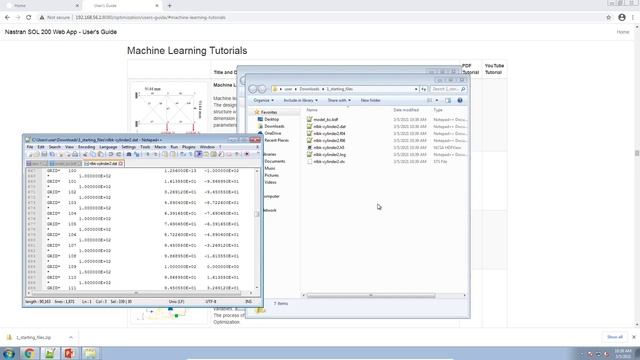The height and width of the screenshot is (360, 640).
Task: Open the Windows Start button
Action: pyautogui.click(x=9, y=353)
